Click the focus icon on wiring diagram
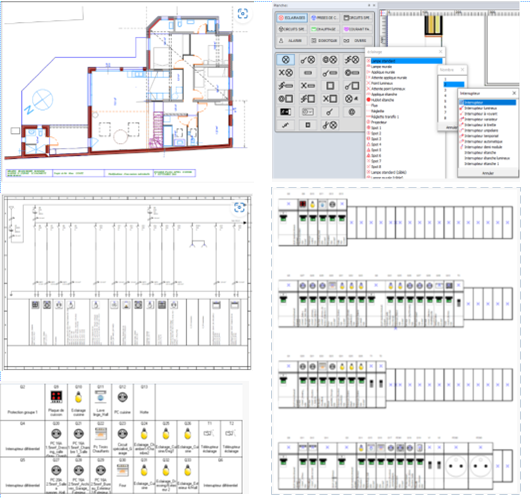Screen dimensions: 530x498 click(239, 207)
